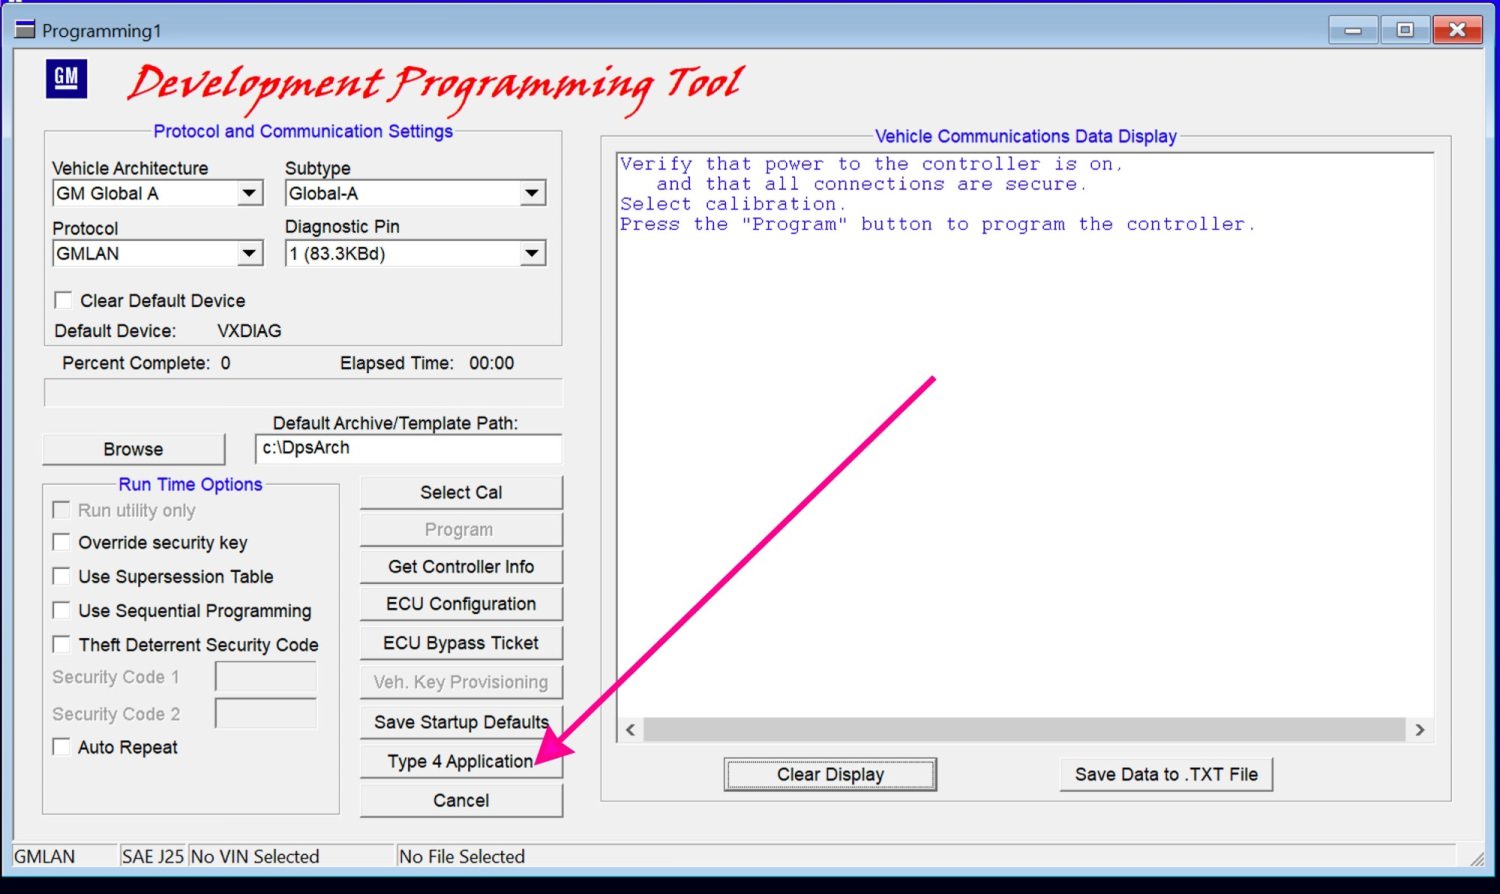Open ECU Configuration

[461, 604]
